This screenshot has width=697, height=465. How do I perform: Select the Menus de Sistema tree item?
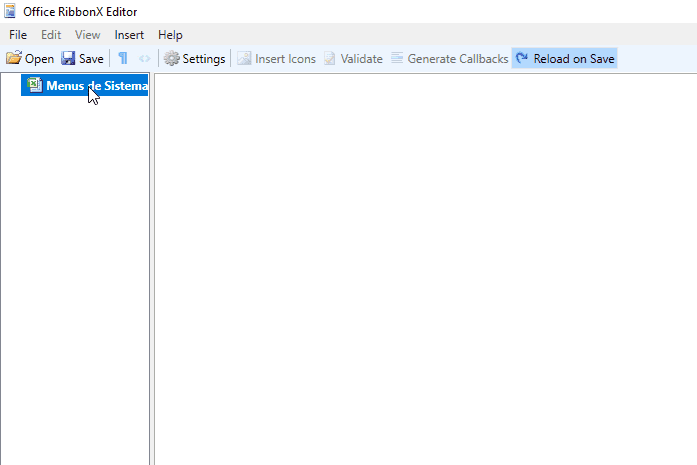pyautogui.click(x=96, y=86)
